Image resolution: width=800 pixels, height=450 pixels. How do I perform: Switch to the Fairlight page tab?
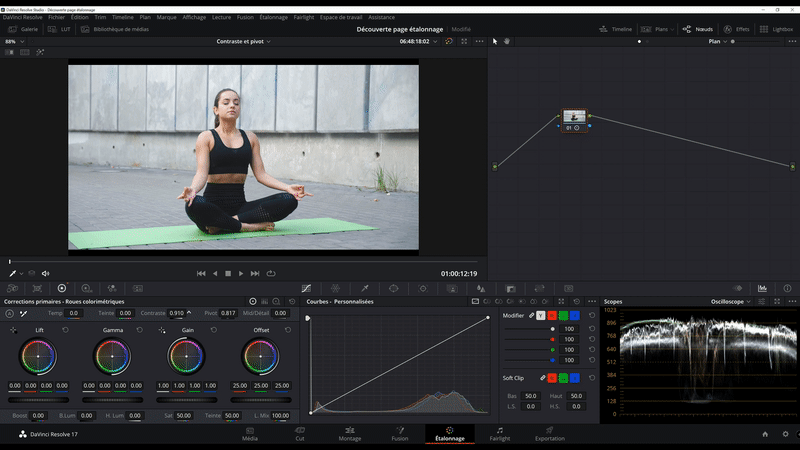point(499,433)
